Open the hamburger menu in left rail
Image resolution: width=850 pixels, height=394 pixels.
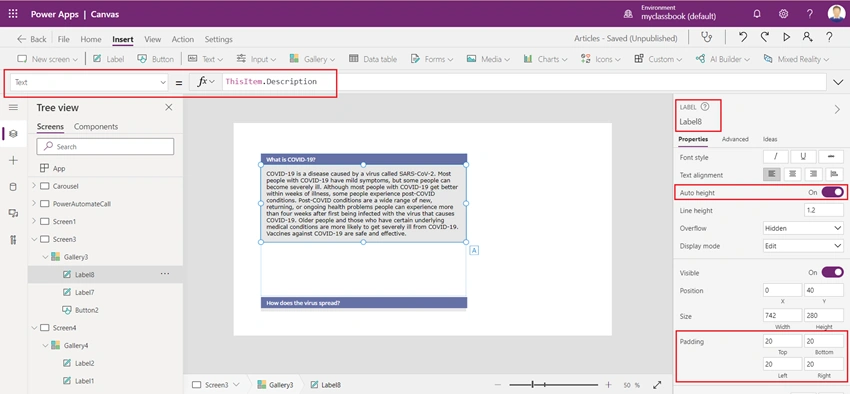[14, 107]
